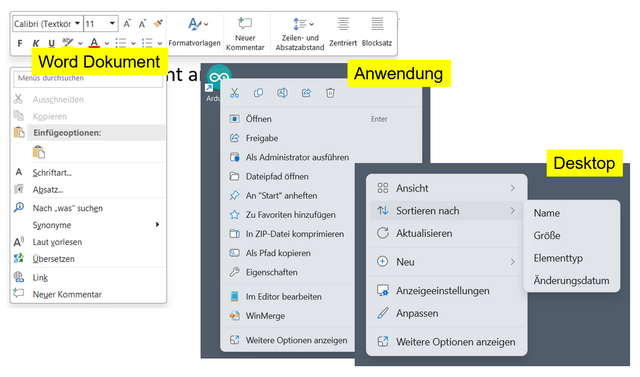Open the highlight color dropdown arrow
The height and width of the screenshot is (377, 640).
coord(80,43)
